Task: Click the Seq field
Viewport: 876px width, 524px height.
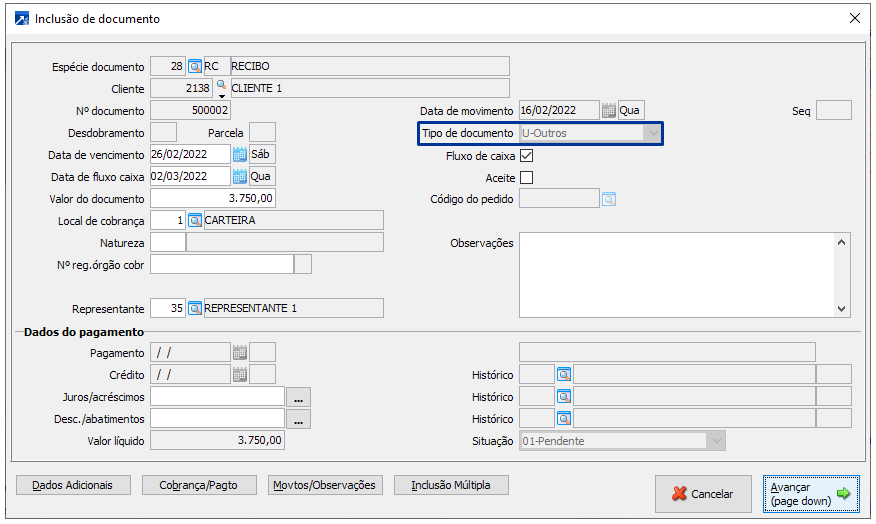Action: [834, 110]
